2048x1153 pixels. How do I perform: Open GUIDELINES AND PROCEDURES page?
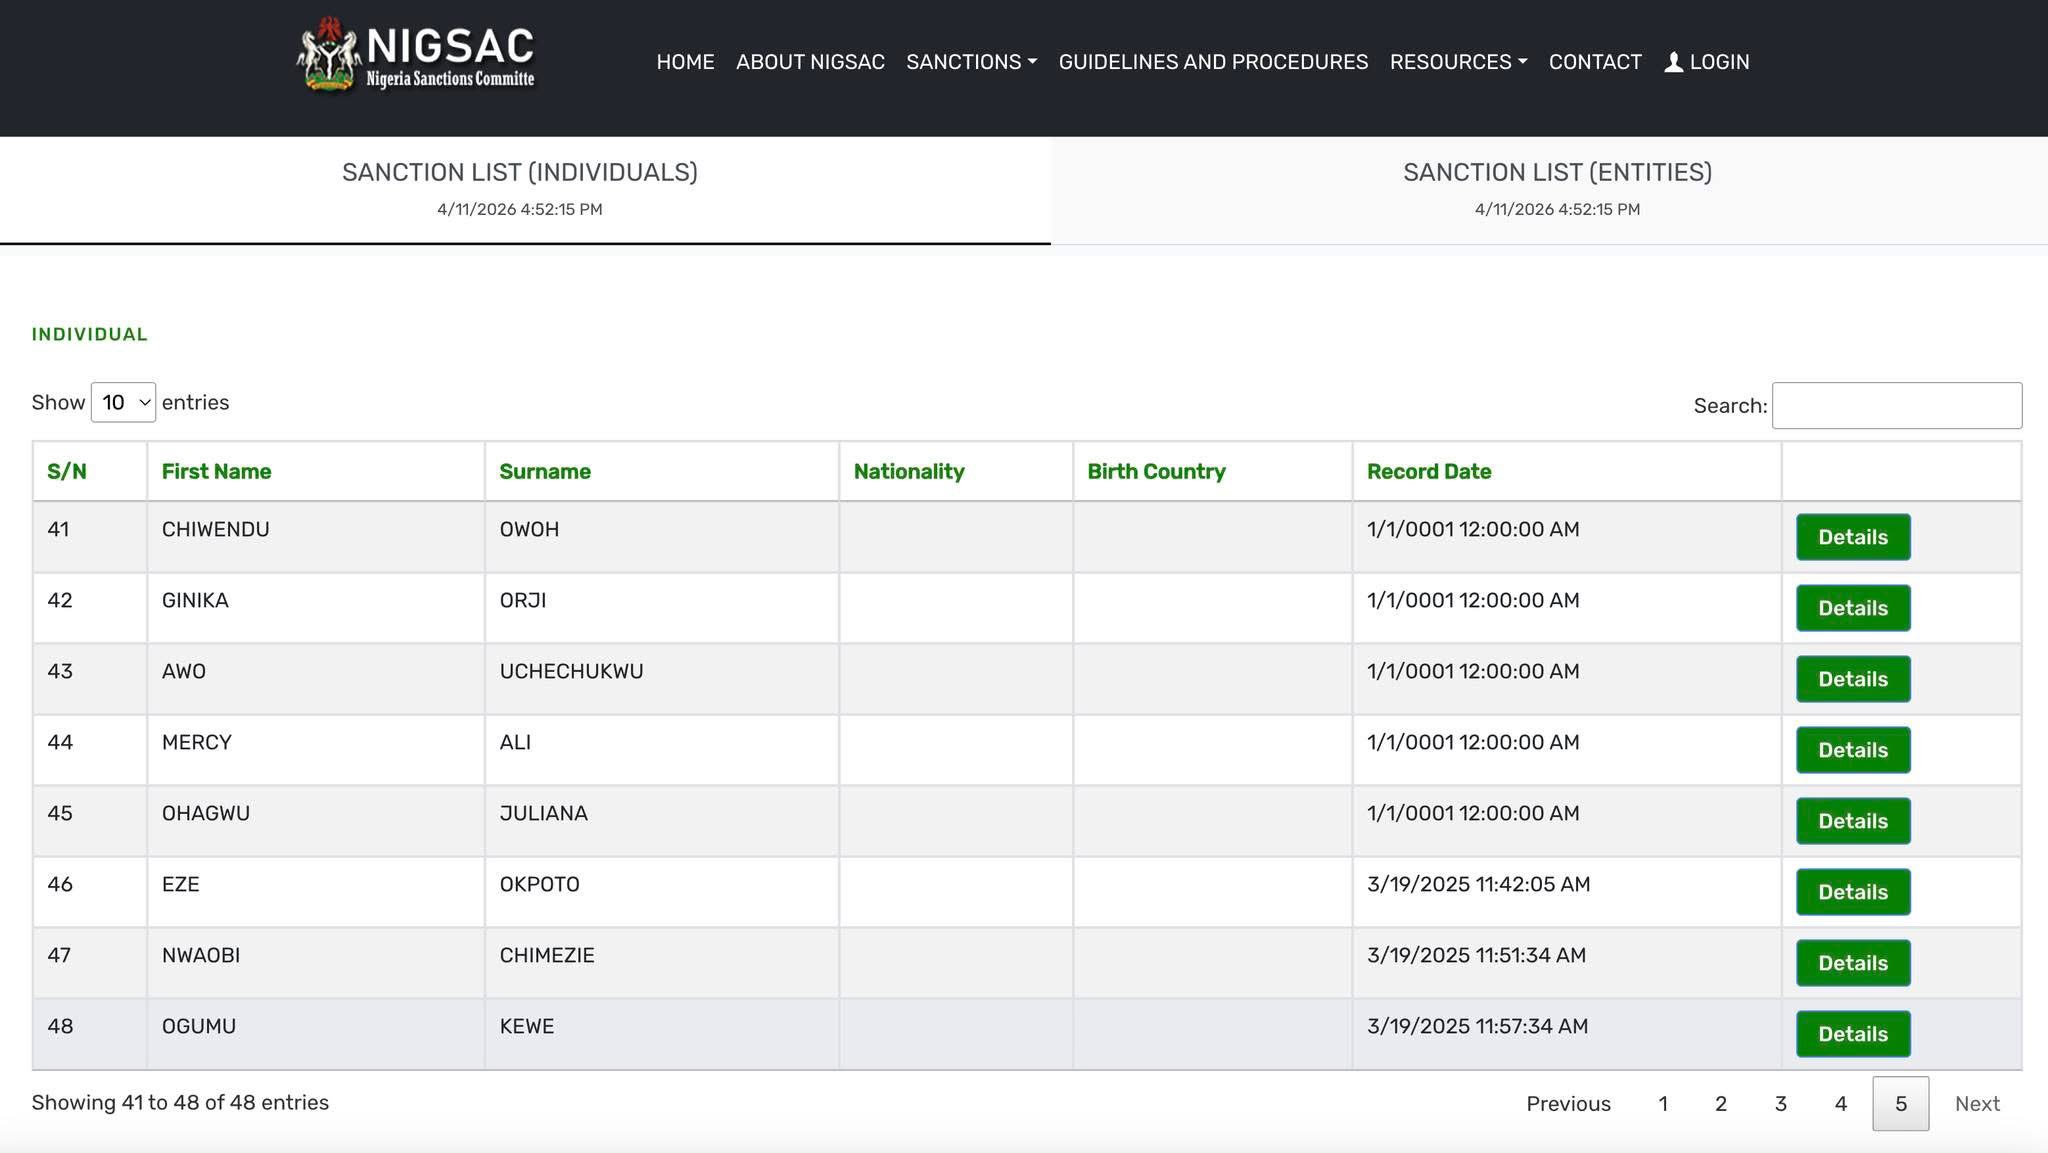point(1213,62)
